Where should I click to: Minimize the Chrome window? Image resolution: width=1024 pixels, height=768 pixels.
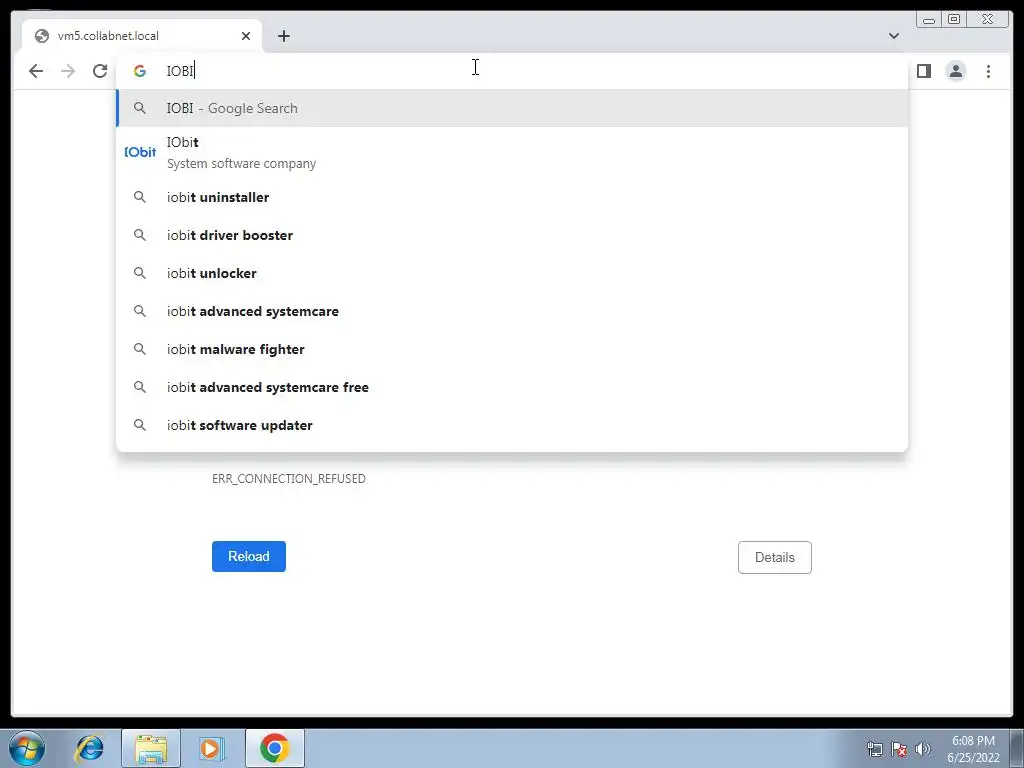929,20
